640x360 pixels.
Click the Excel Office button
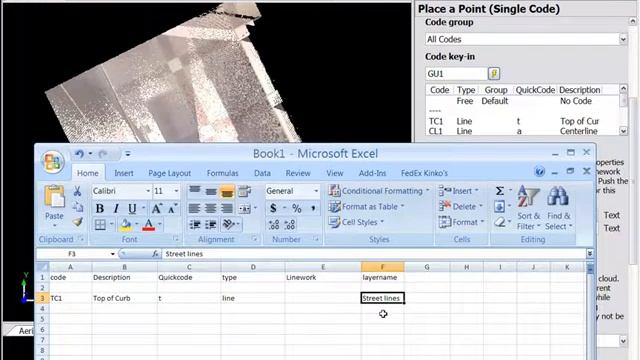click(x=52, y=162)
